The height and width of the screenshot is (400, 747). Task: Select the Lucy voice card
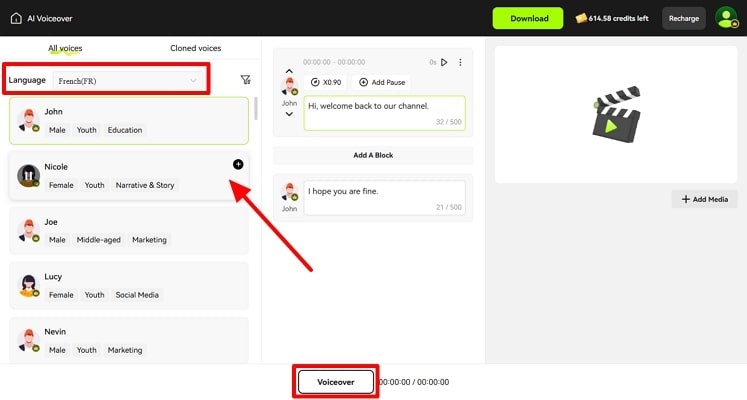click(129, 286)
